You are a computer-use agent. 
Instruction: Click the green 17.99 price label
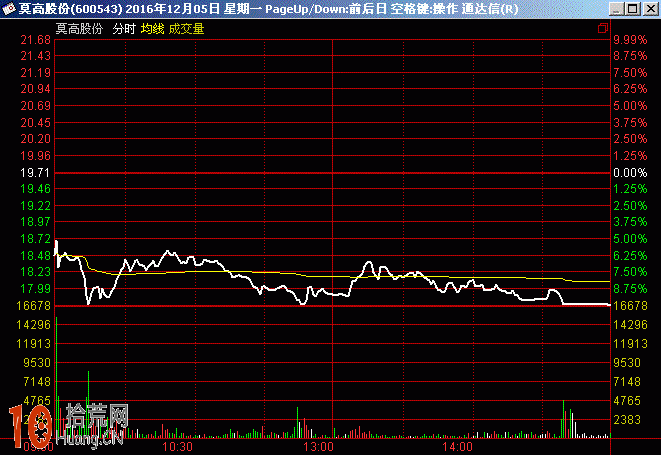coord(35,288)
